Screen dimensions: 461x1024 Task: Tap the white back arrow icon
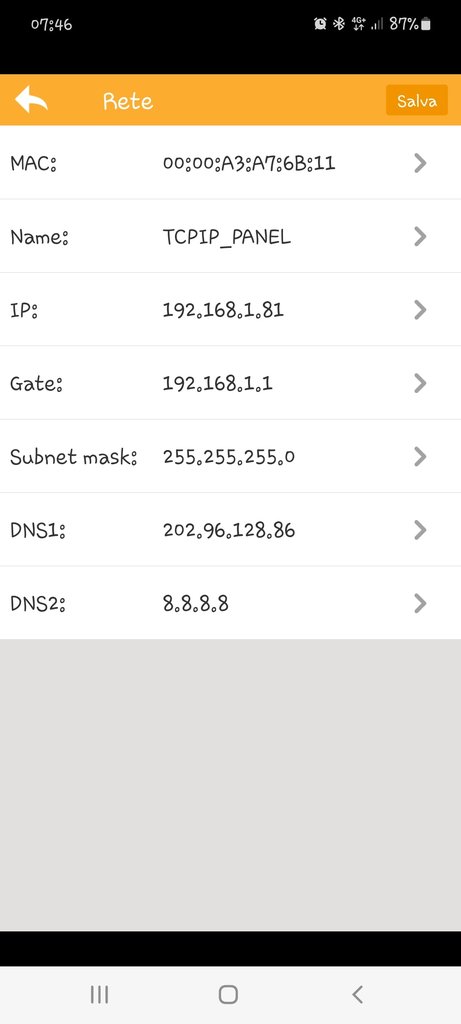(x=31, y=100)
